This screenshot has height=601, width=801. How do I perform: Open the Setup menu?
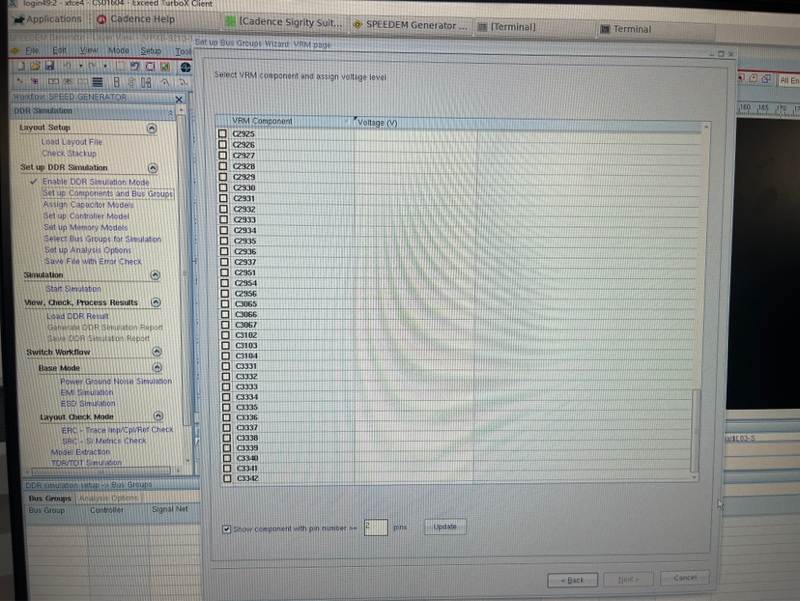[x=150, y=50]
